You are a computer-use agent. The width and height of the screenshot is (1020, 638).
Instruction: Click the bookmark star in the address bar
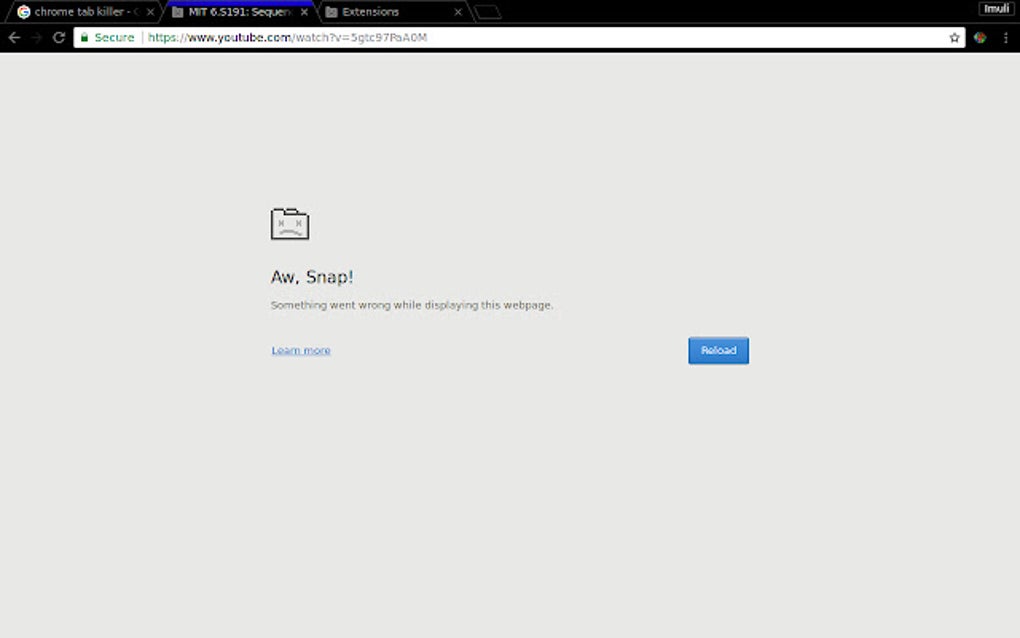coord(953,37)
